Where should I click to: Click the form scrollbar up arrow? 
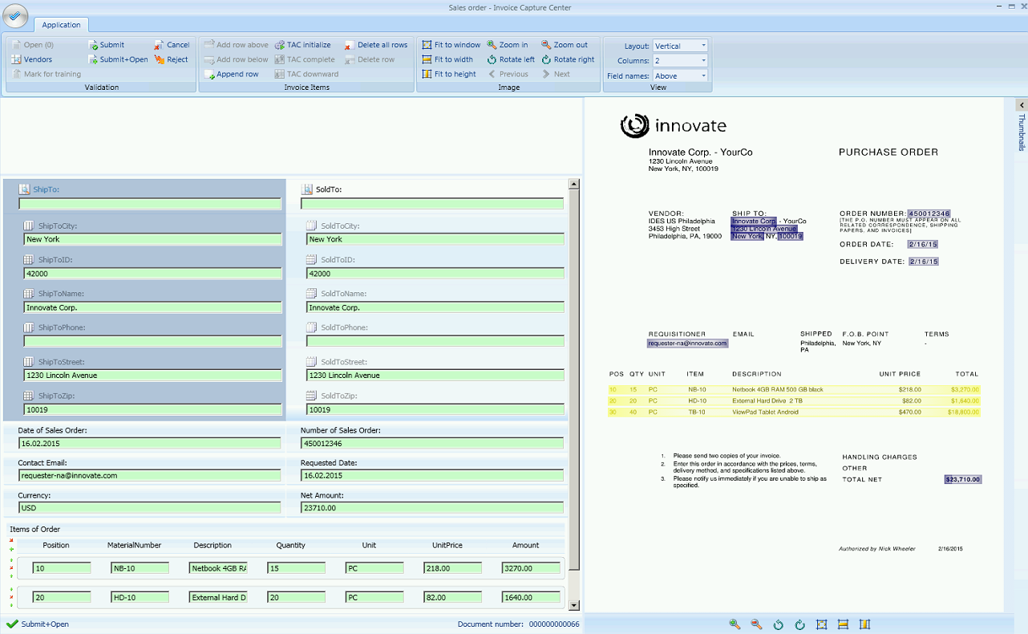coord(574,184)
